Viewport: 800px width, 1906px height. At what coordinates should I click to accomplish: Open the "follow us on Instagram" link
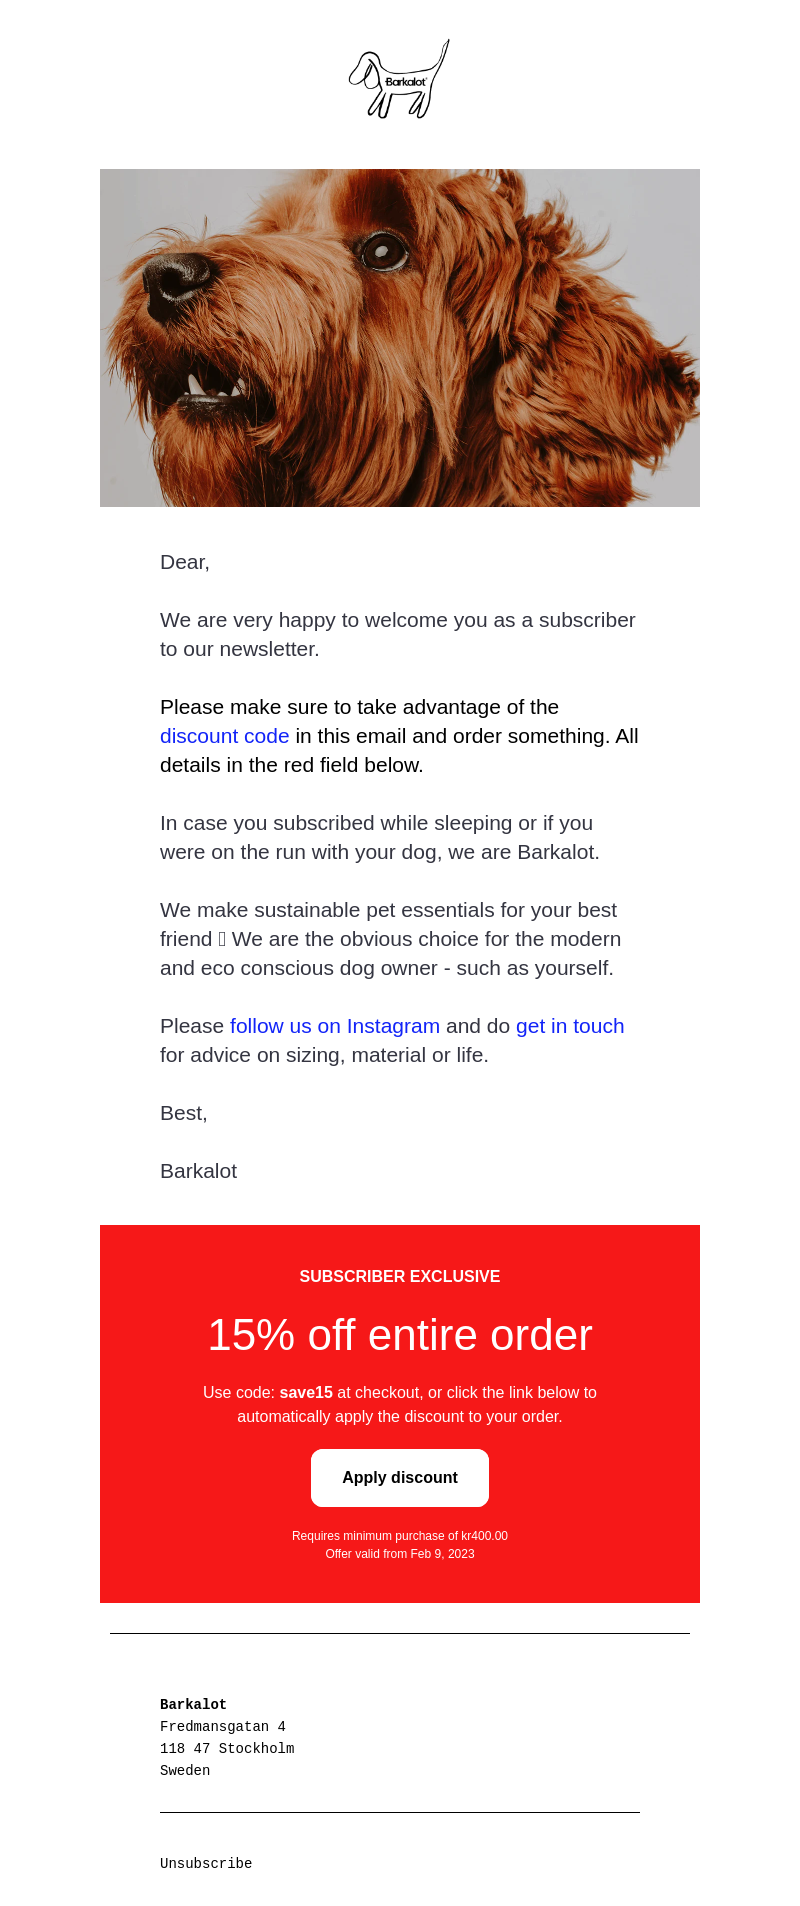pos(335,1026)
